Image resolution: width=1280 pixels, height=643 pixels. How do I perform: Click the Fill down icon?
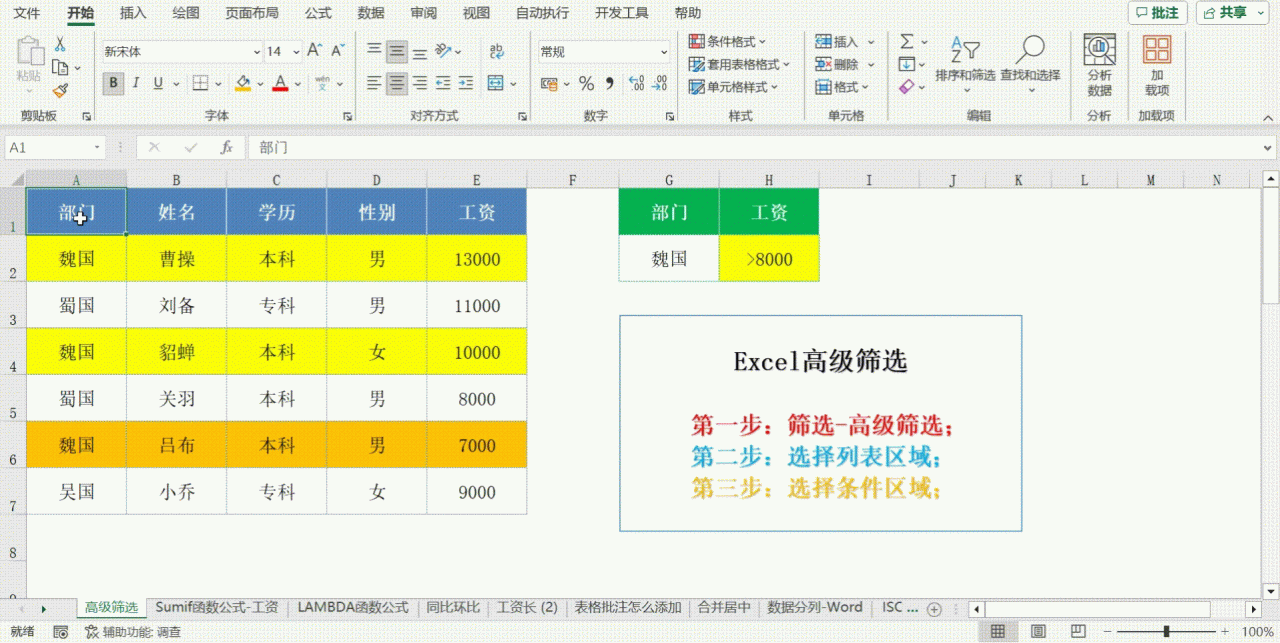(x=907, y=64)
